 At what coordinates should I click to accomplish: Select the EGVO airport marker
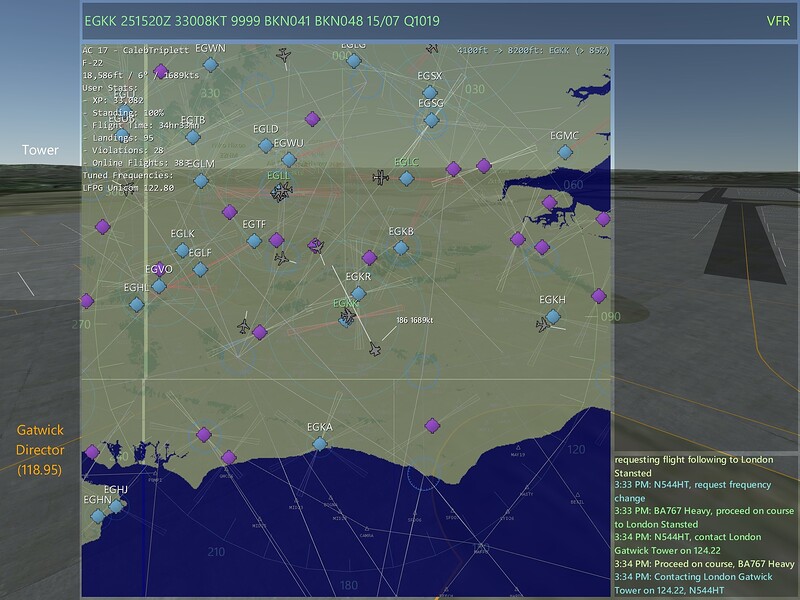click(159, 286)
